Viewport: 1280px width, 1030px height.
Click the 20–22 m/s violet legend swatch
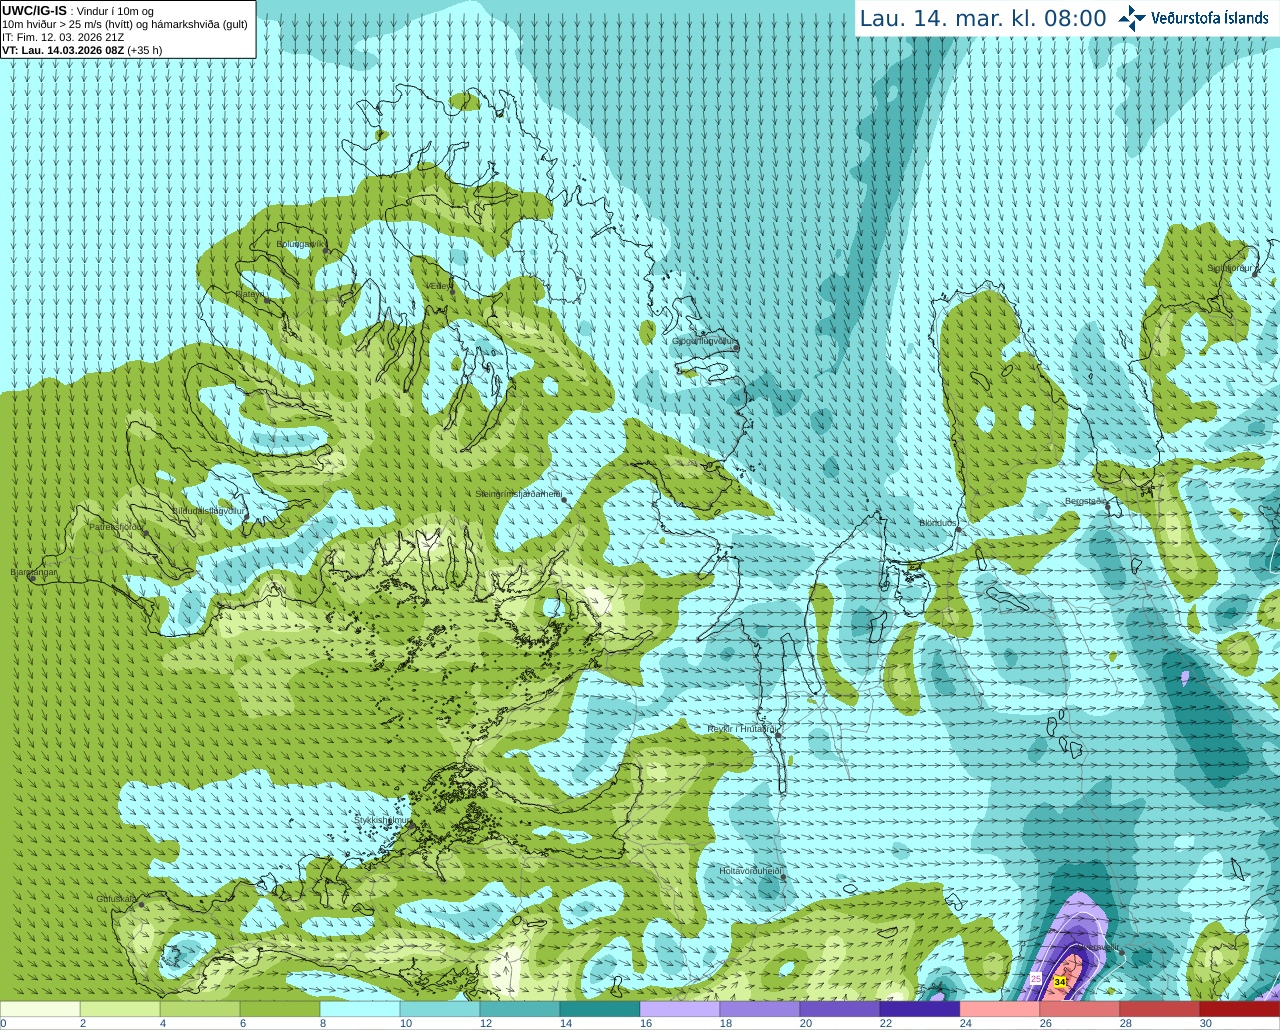tap(840, 1009)
